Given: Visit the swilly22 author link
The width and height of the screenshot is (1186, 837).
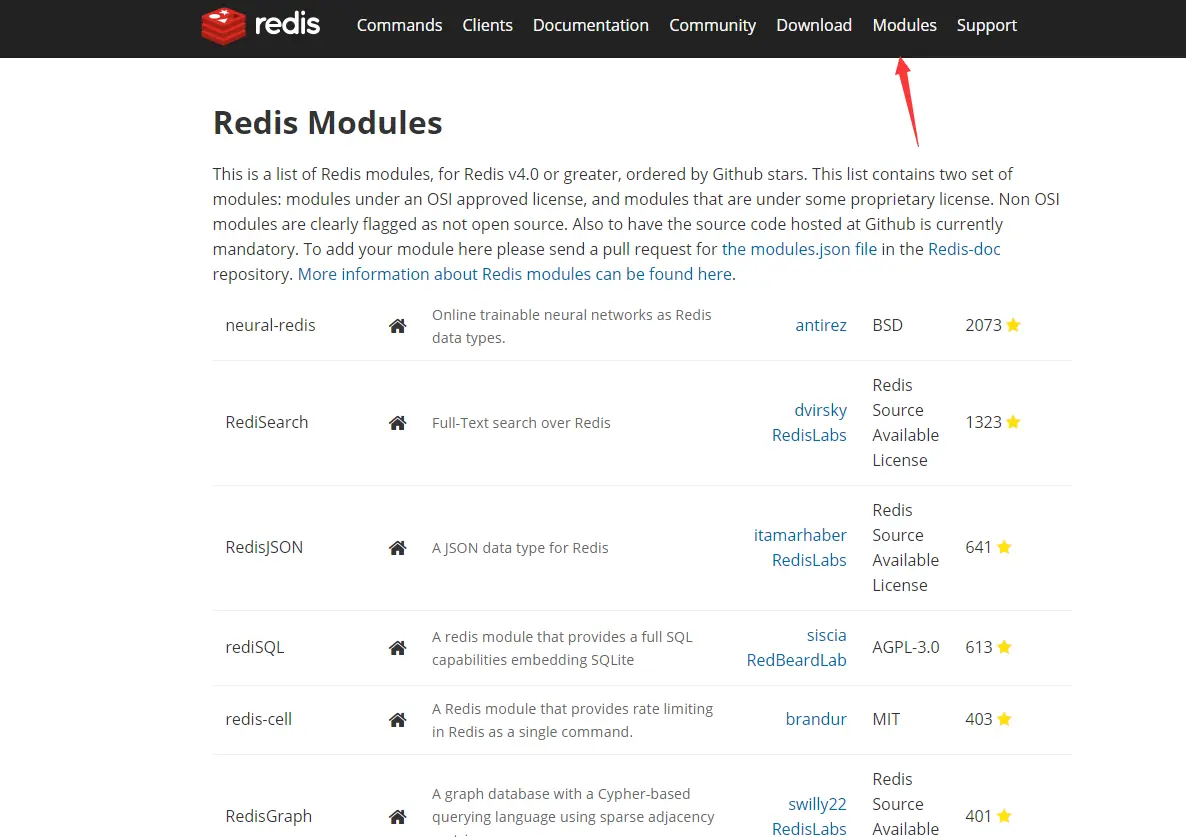Looking at the screenshot, I should pyautogui.click(x=817, y=804).
